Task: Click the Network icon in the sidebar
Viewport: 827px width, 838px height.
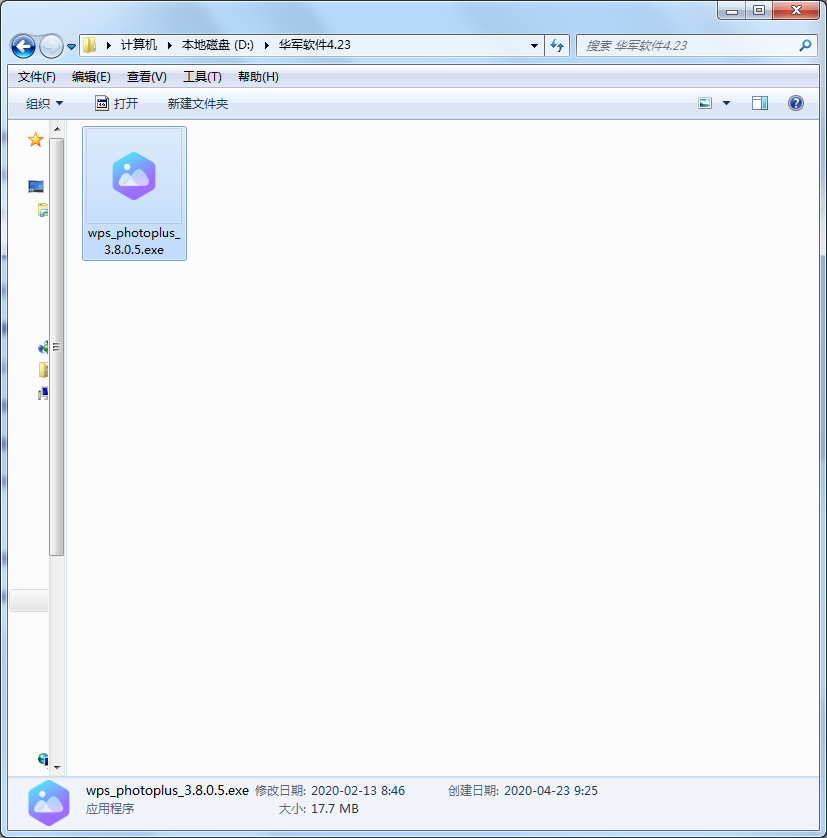Action: coord(42,759)
